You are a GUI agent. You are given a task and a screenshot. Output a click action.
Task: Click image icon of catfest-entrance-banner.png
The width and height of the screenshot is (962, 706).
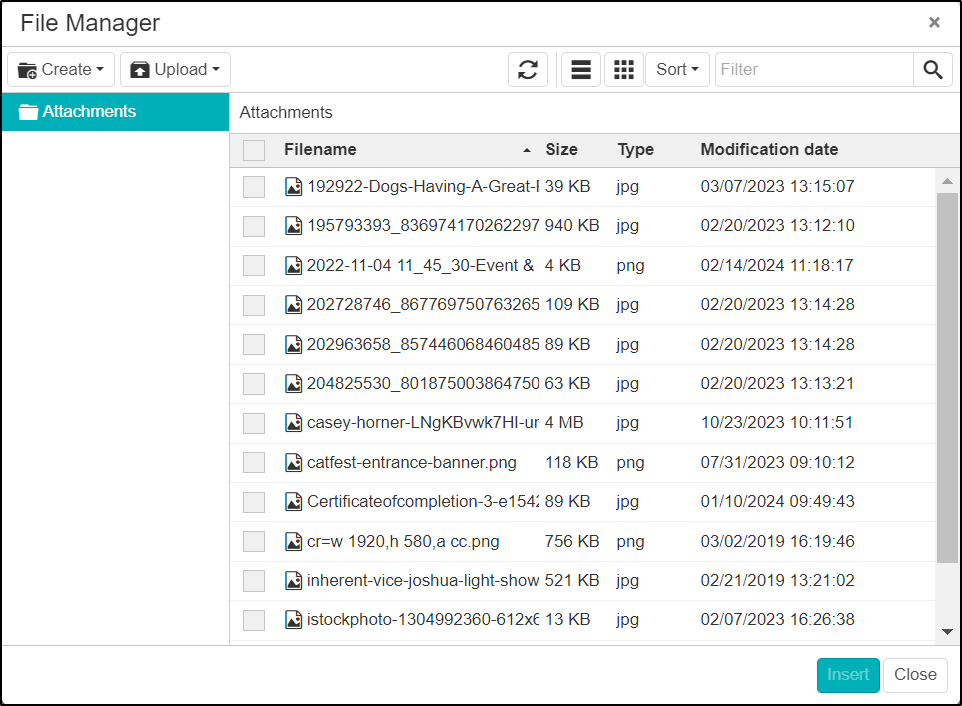point(293,463)
